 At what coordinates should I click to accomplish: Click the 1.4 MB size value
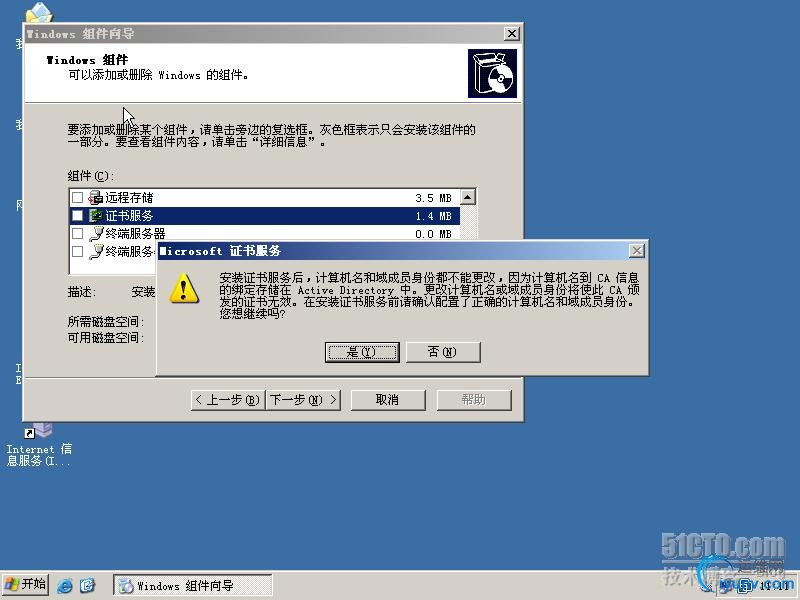click(x=433, y=216)
